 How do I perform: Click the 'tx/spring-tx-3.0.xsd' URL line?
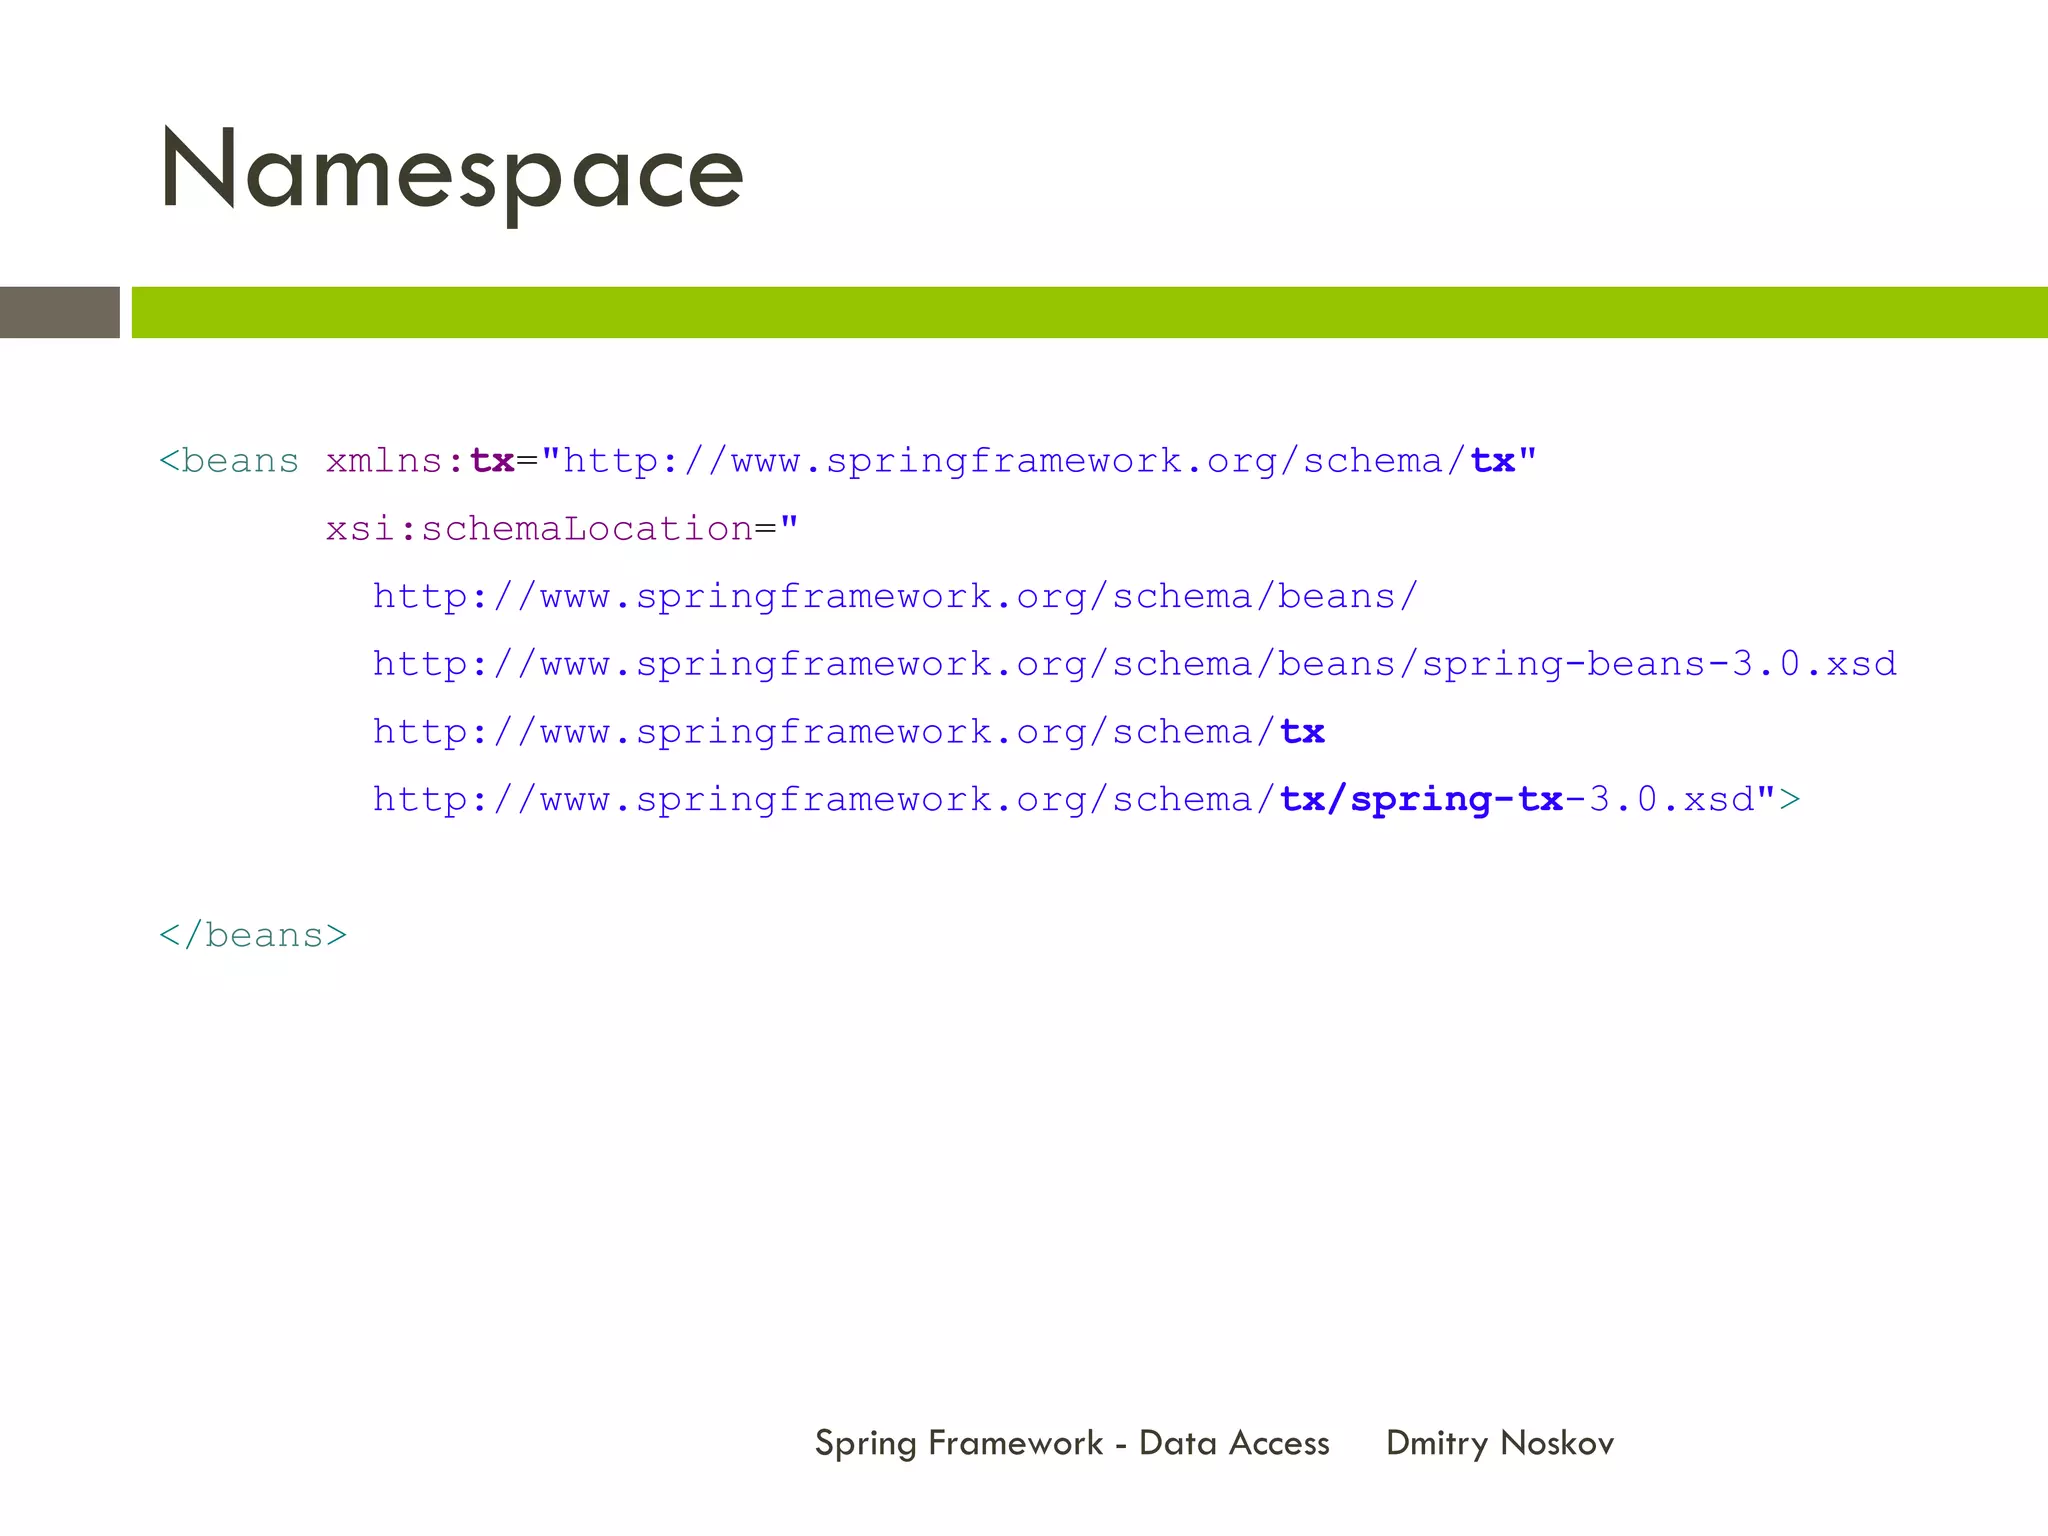1087,800
